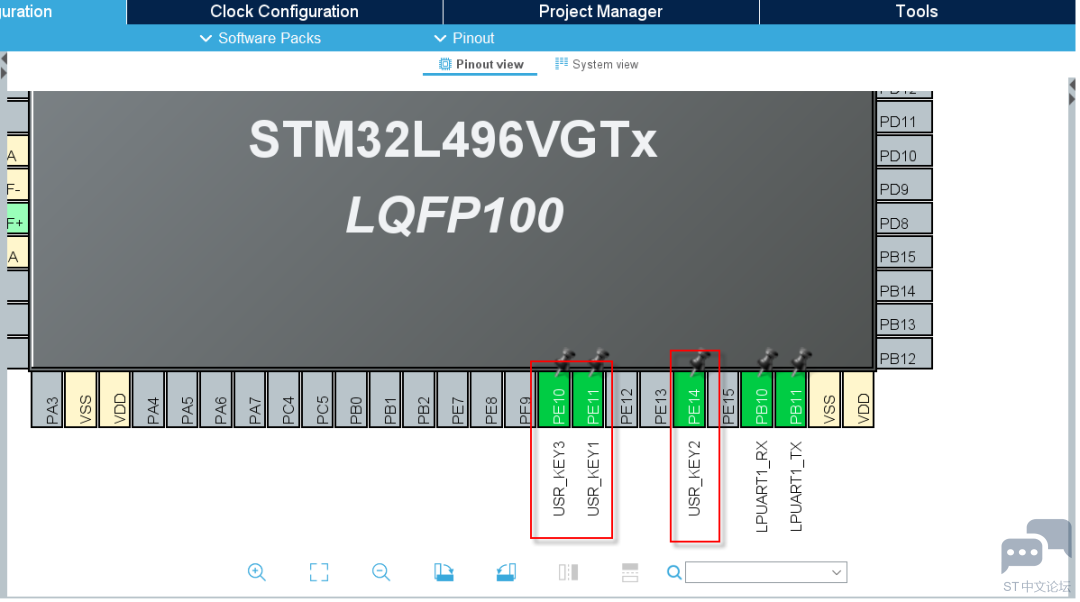Click the pushpin icon above PE14
This screenshot has width=1080, height=602.
tap(700, 360)
